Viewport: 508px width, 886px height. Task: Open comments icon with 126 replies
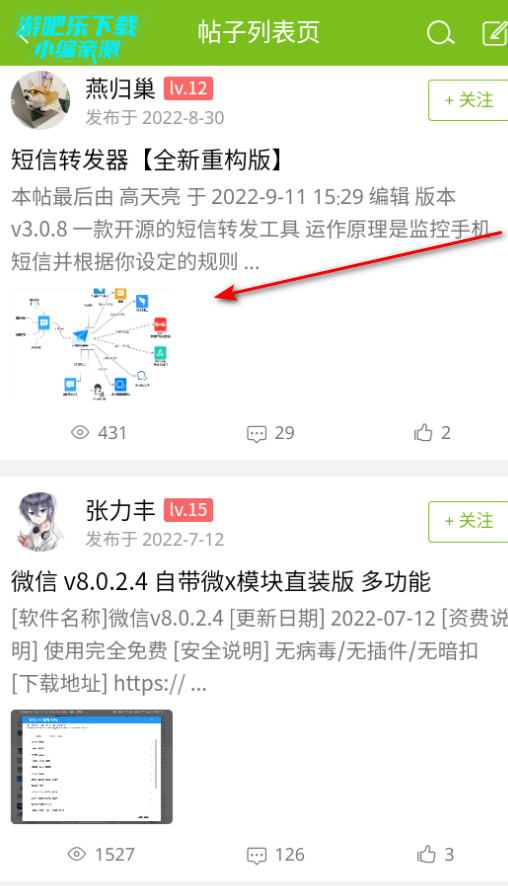[257, 855]
